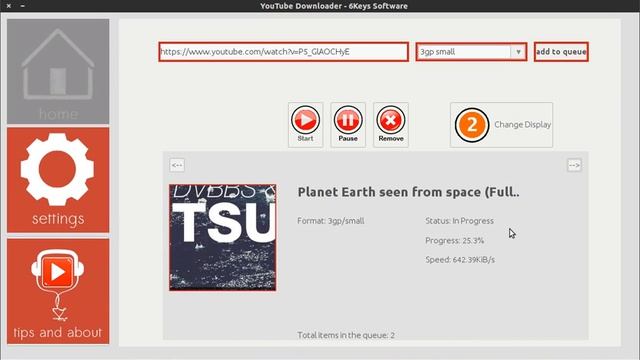640x360 pixels.
Task: Click the 'Speed: 642.39KiB/s' text
Action: [x=460, y=260]
